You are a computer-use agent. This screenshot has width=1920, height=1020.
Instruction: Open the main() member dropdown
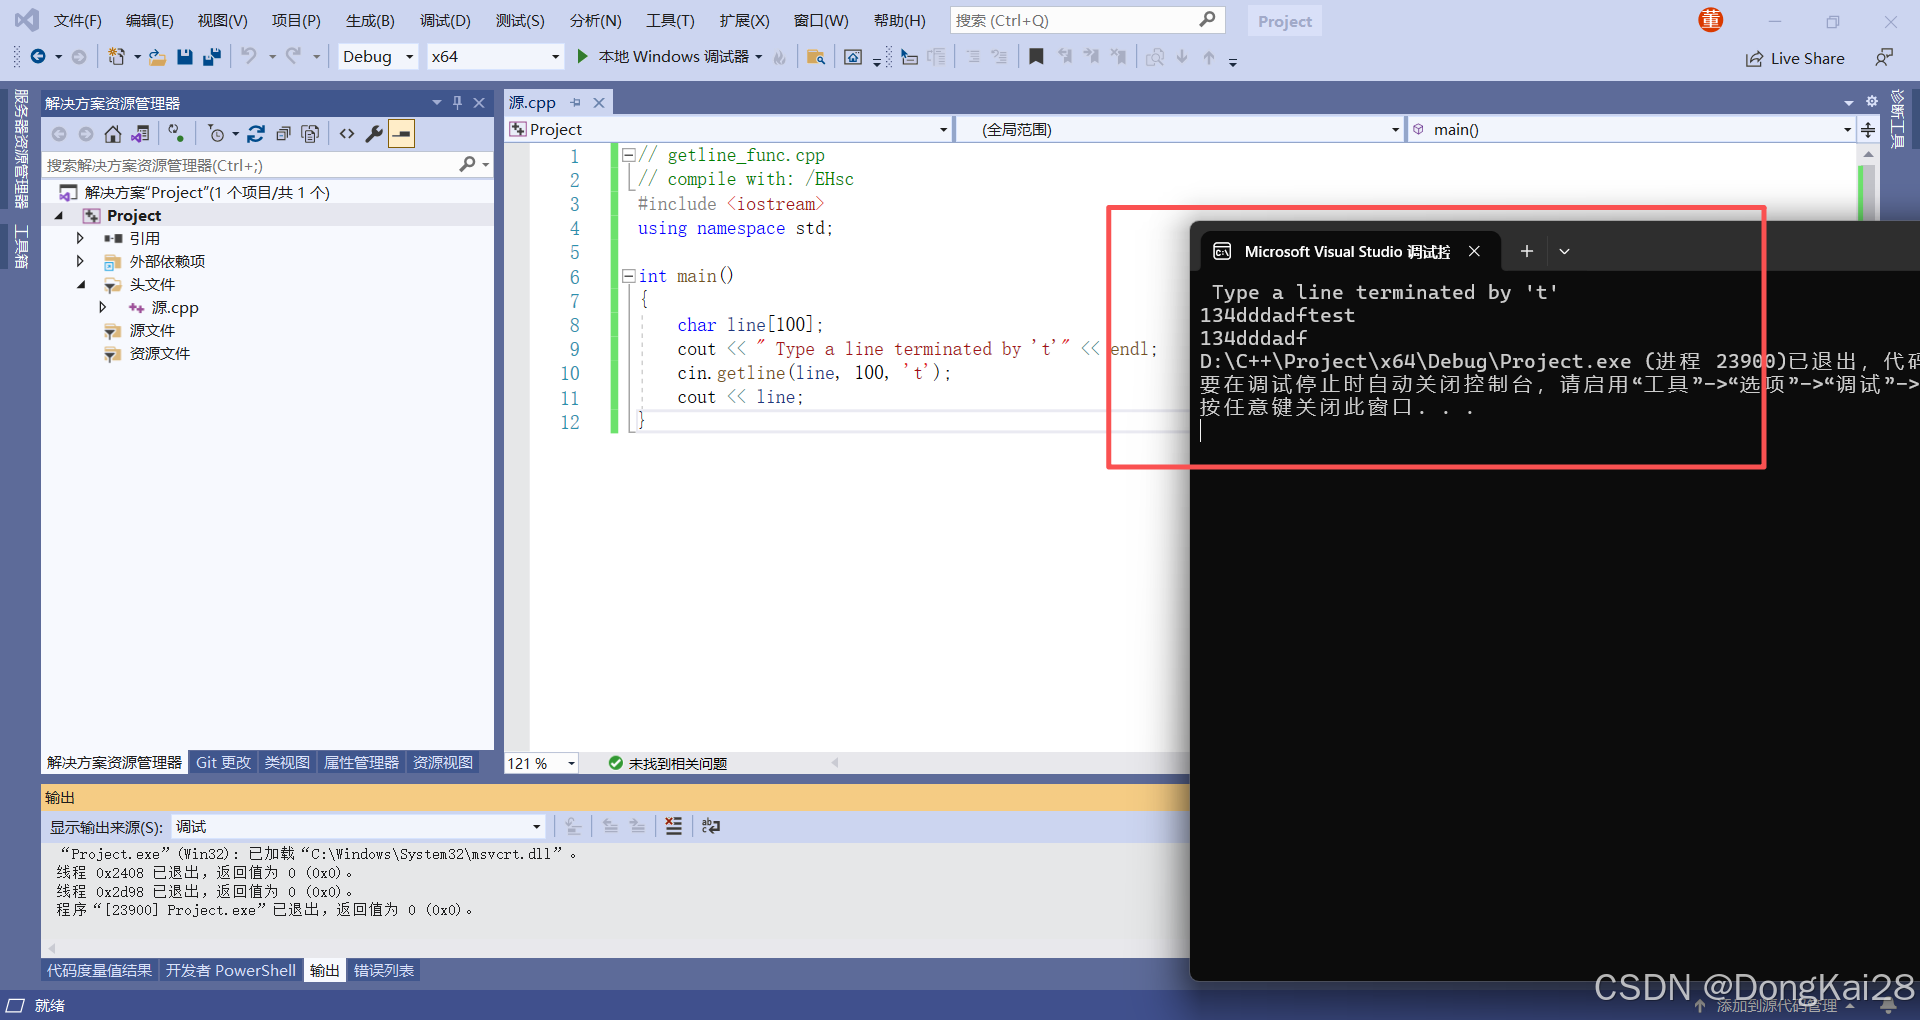click(x=1631, y=129)
